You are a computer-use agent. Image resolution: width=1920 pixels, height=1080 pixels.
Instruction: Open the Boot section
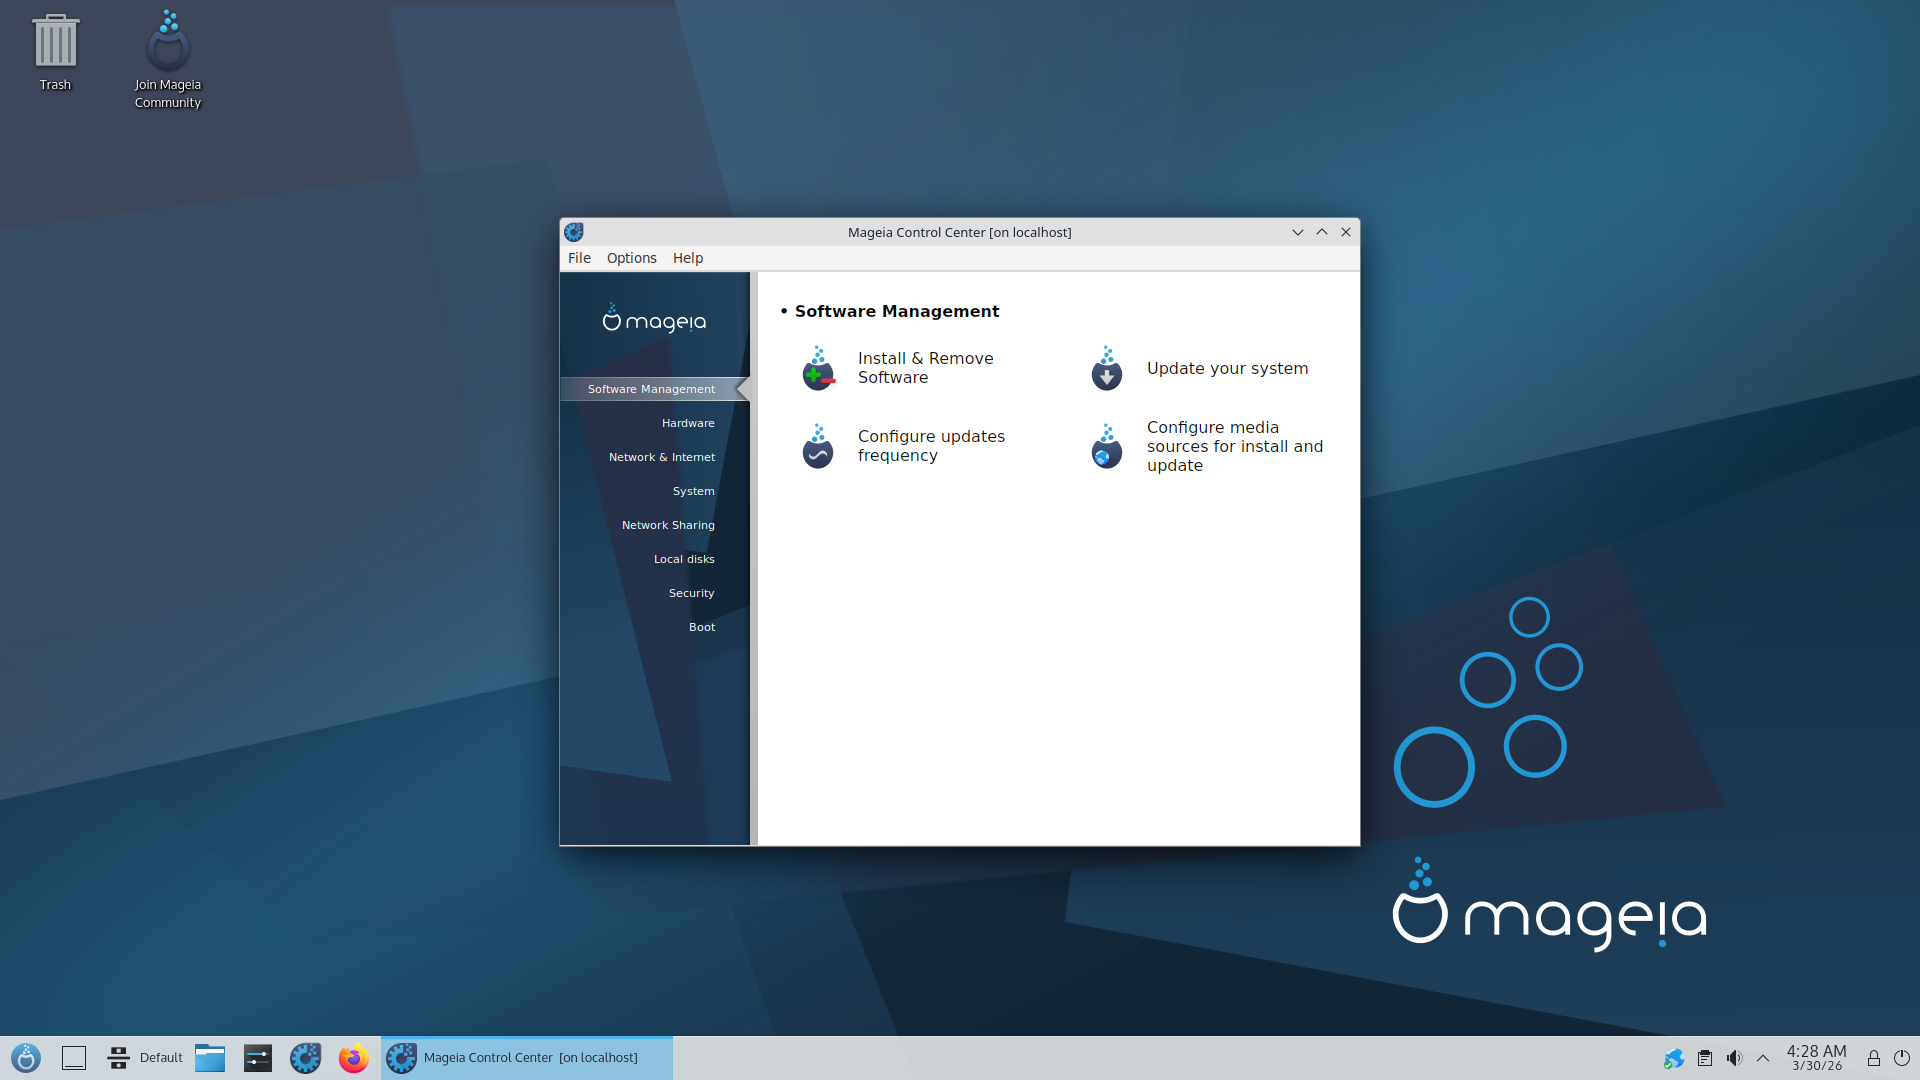pos(702,627)
